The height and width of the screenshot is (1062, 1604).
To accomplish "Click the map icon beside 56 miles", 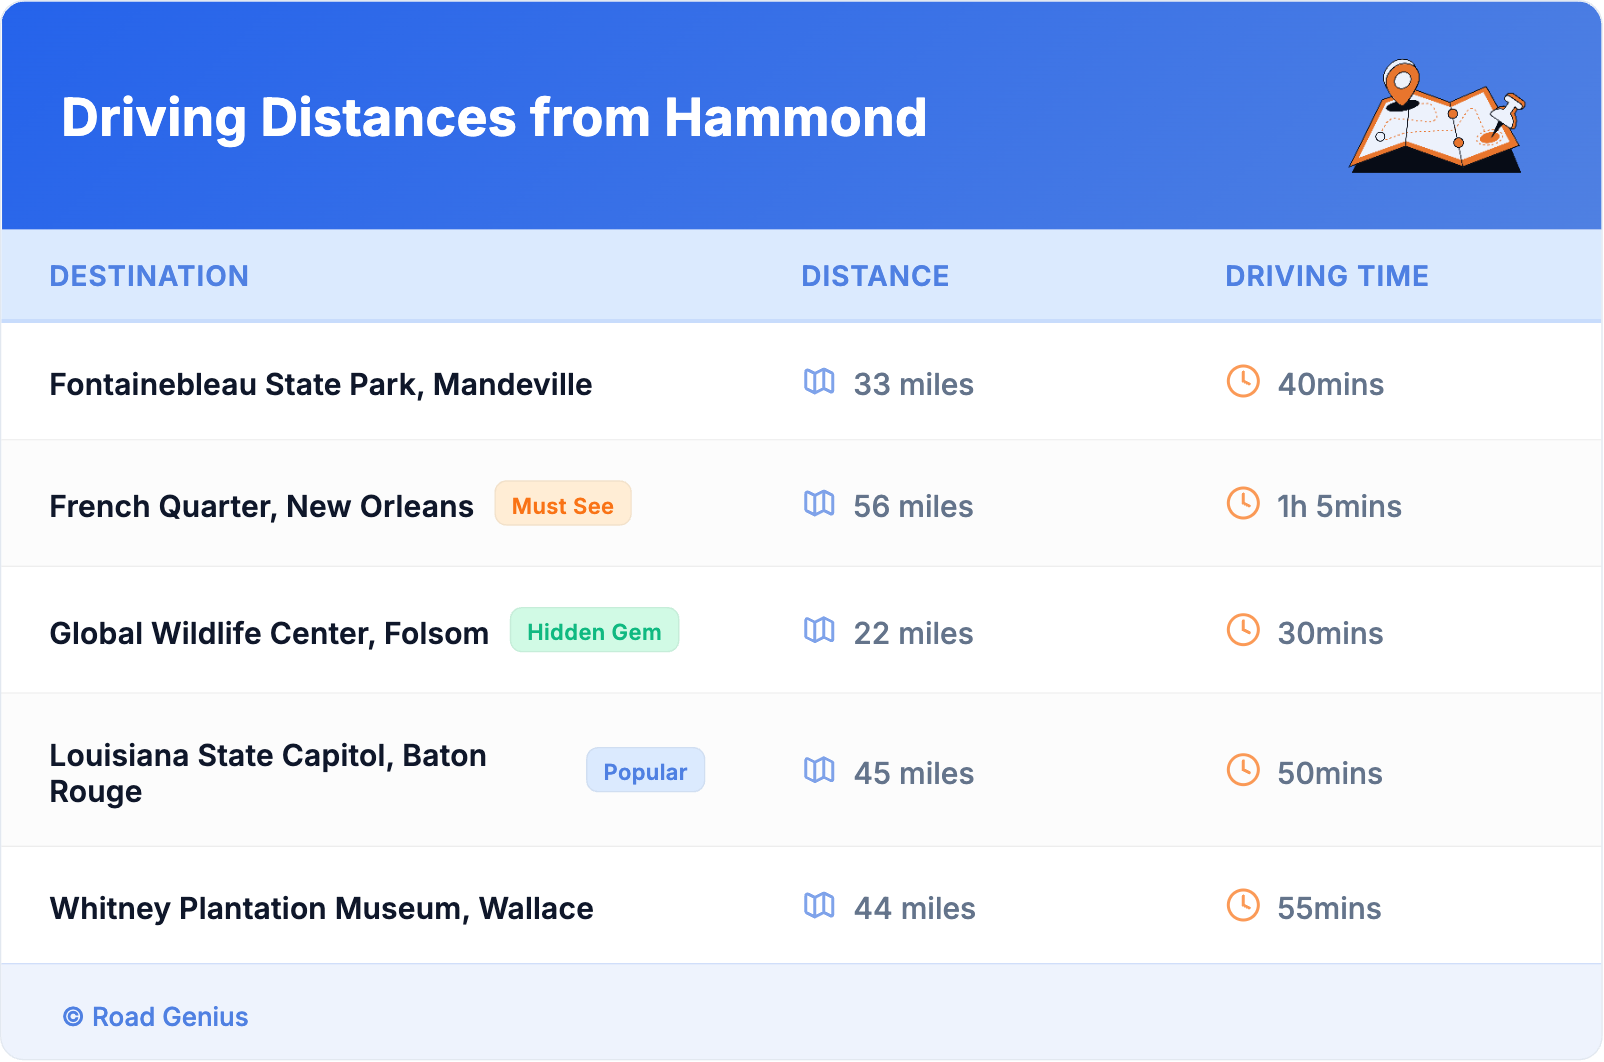I will pyautogui.click(x=819, y=504).
